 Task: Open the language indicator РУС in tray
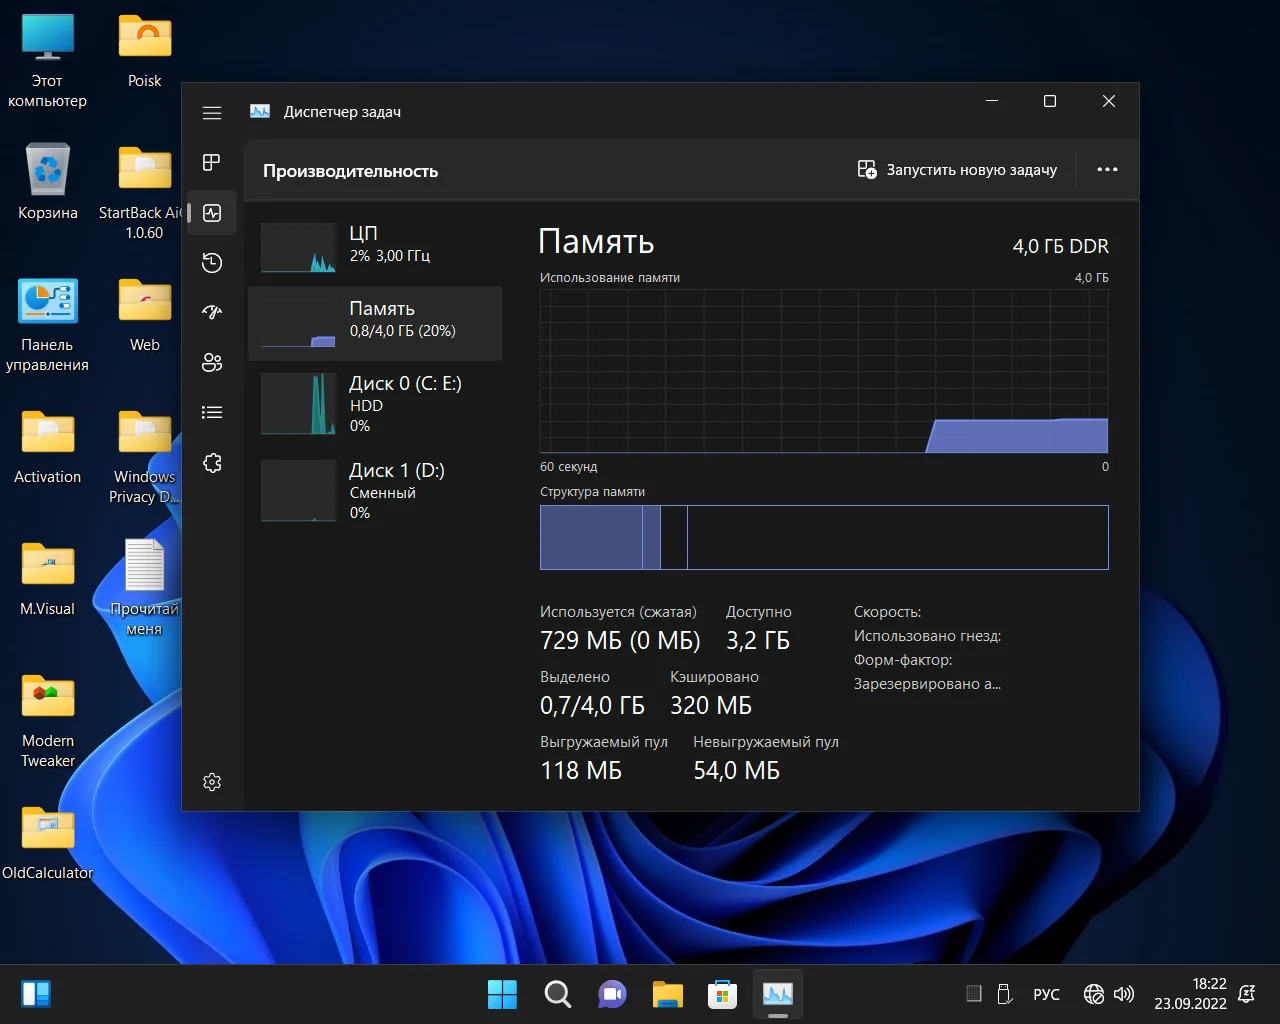(x=1046, y=994)
